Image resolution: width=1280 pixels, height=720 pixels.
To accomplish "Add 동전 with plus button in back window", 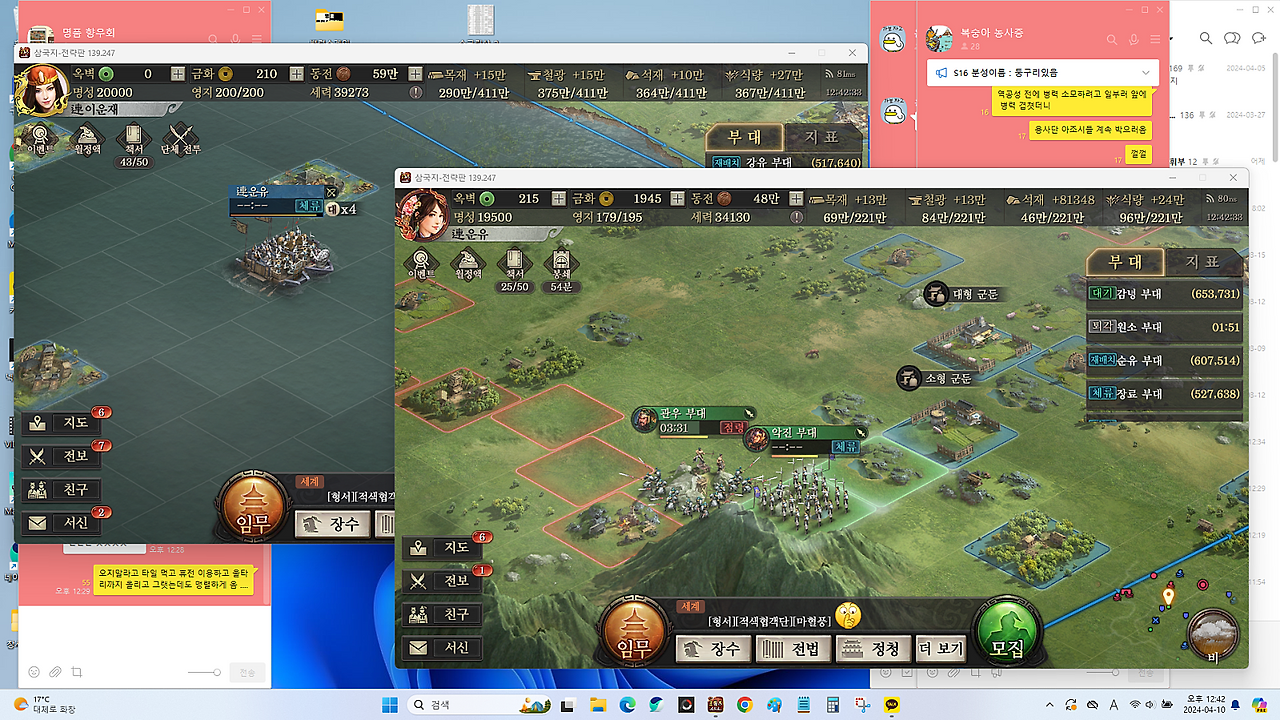I will (x=416, y=74).
